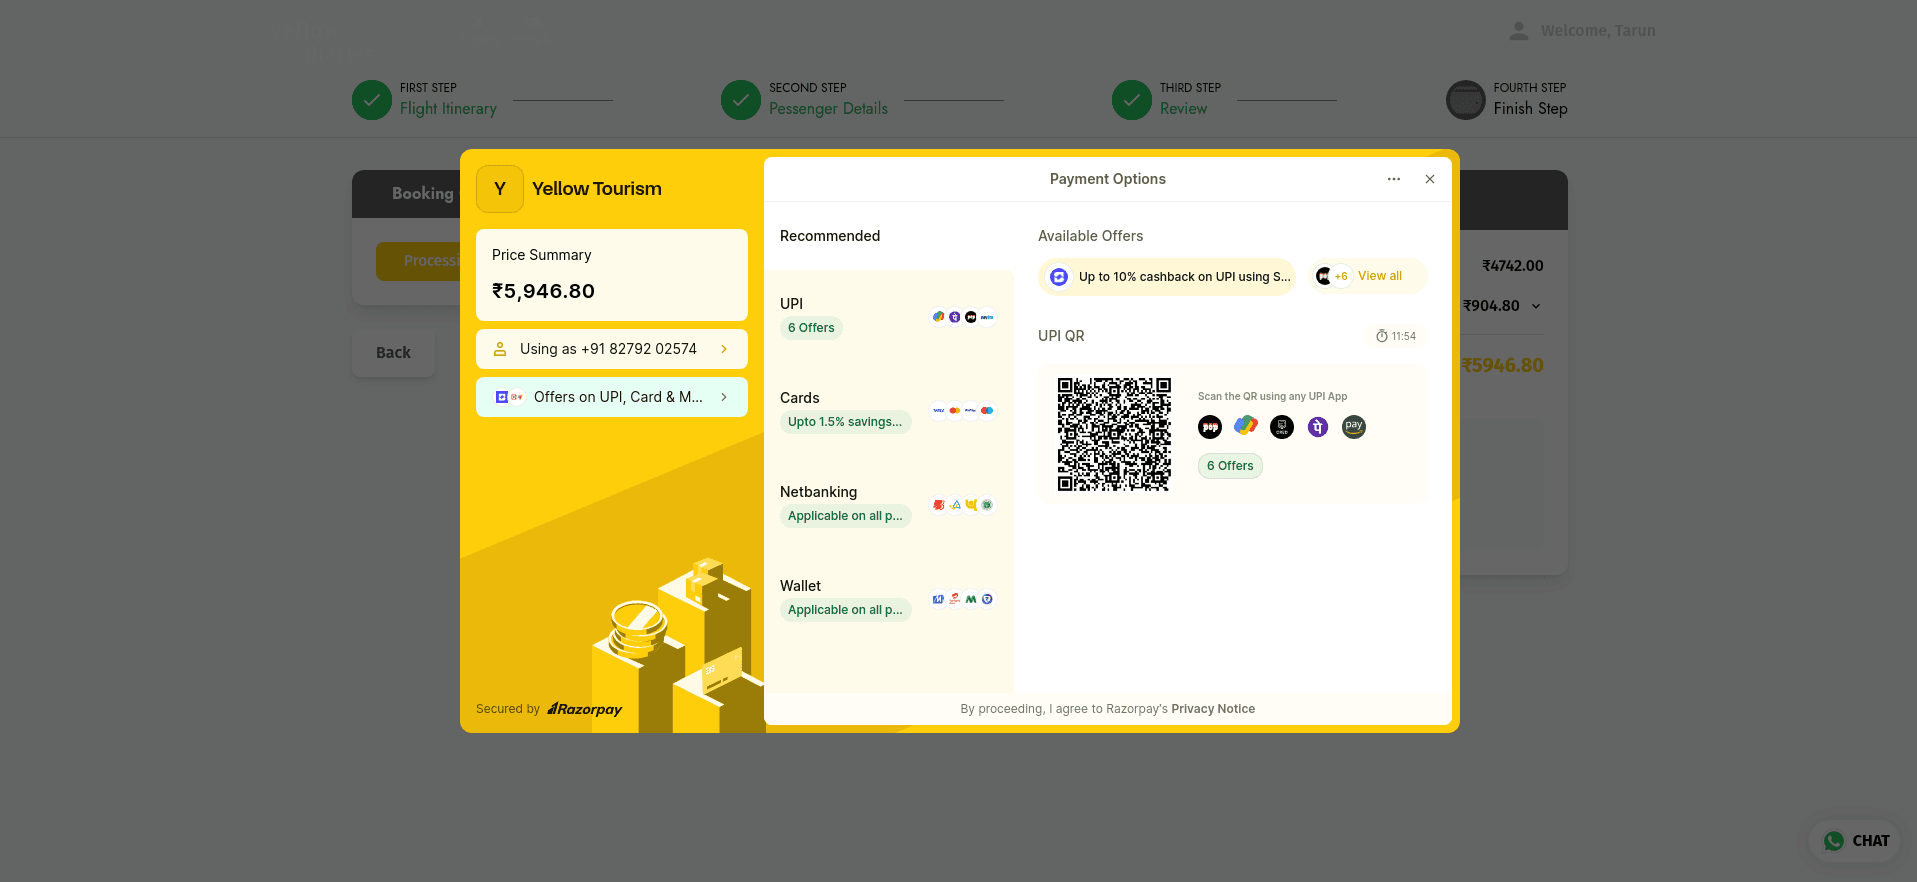
Task: Click the ₹5946.80 total on booking page
Action: (1502, 366)
